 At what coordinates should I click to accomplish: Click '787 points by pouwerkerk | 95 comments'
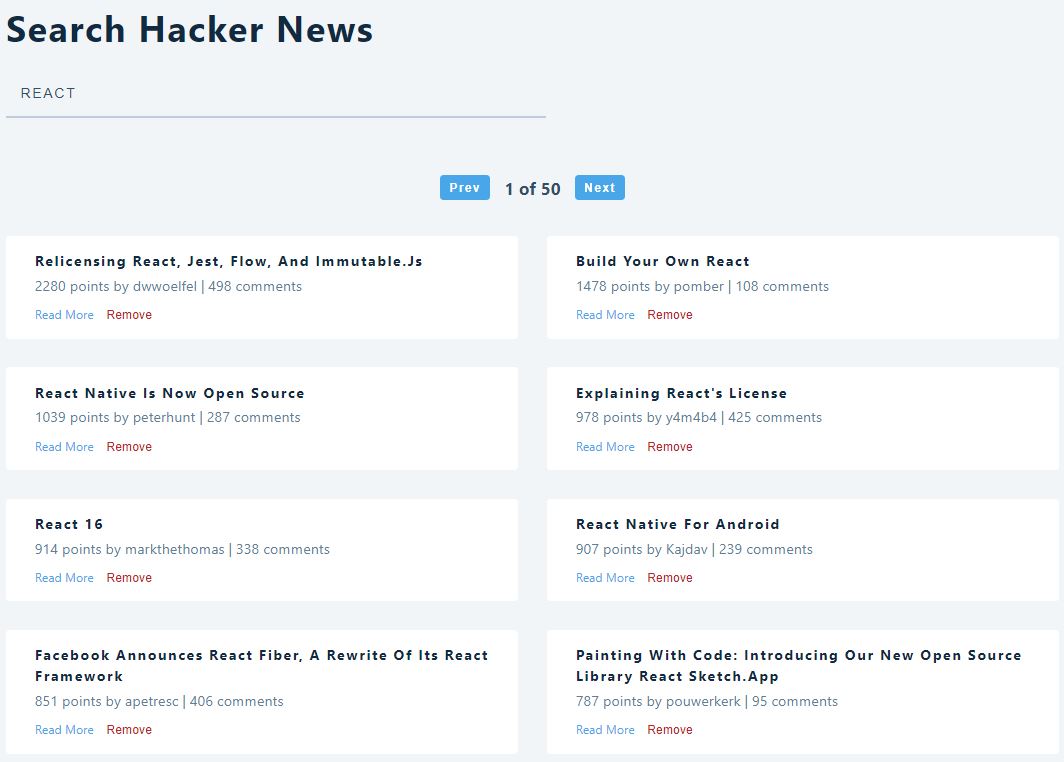(707, 701)
